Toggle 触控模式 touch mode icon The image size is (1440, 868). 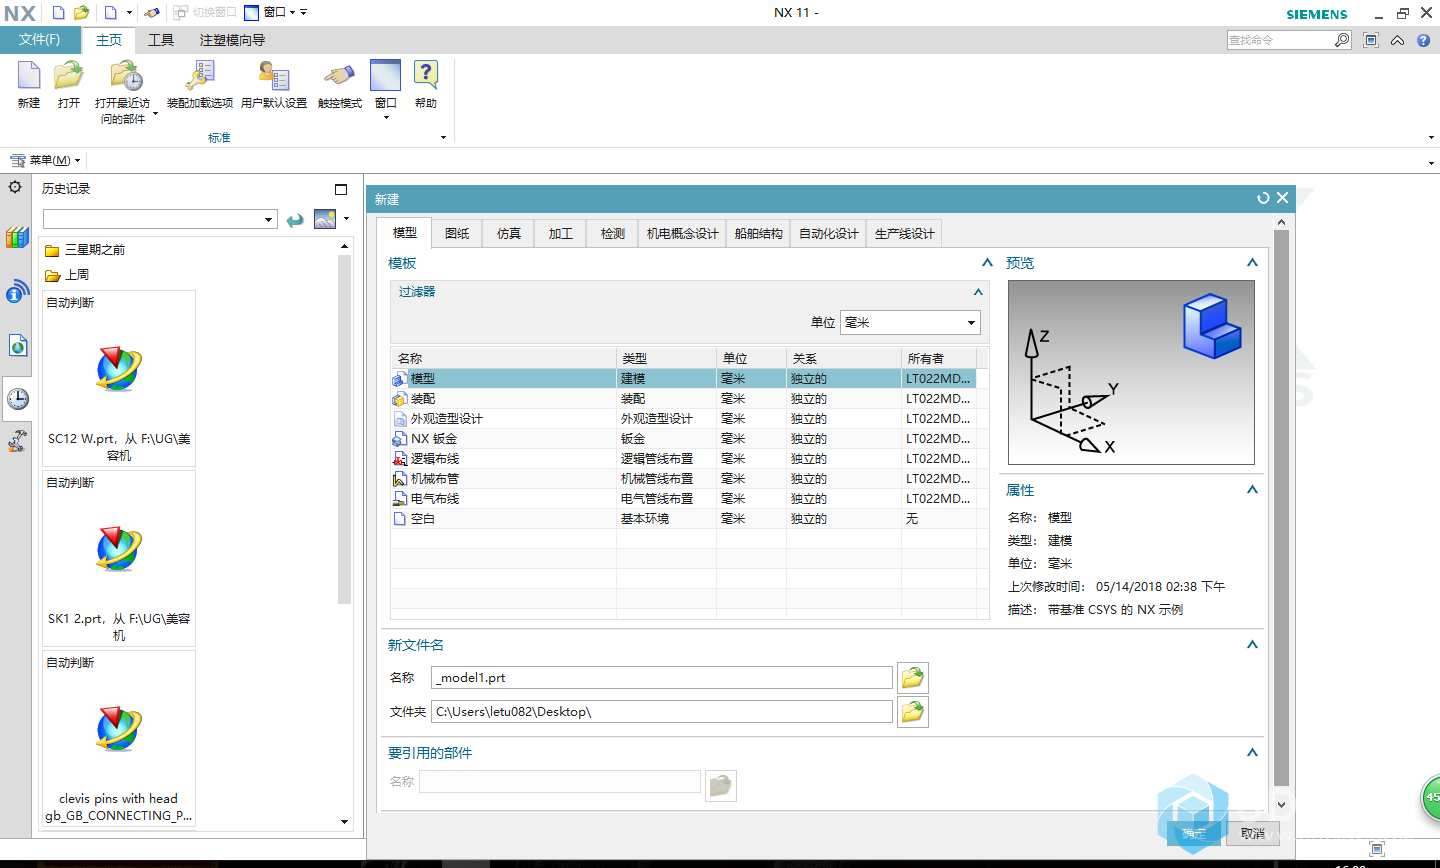coord(339,76)
